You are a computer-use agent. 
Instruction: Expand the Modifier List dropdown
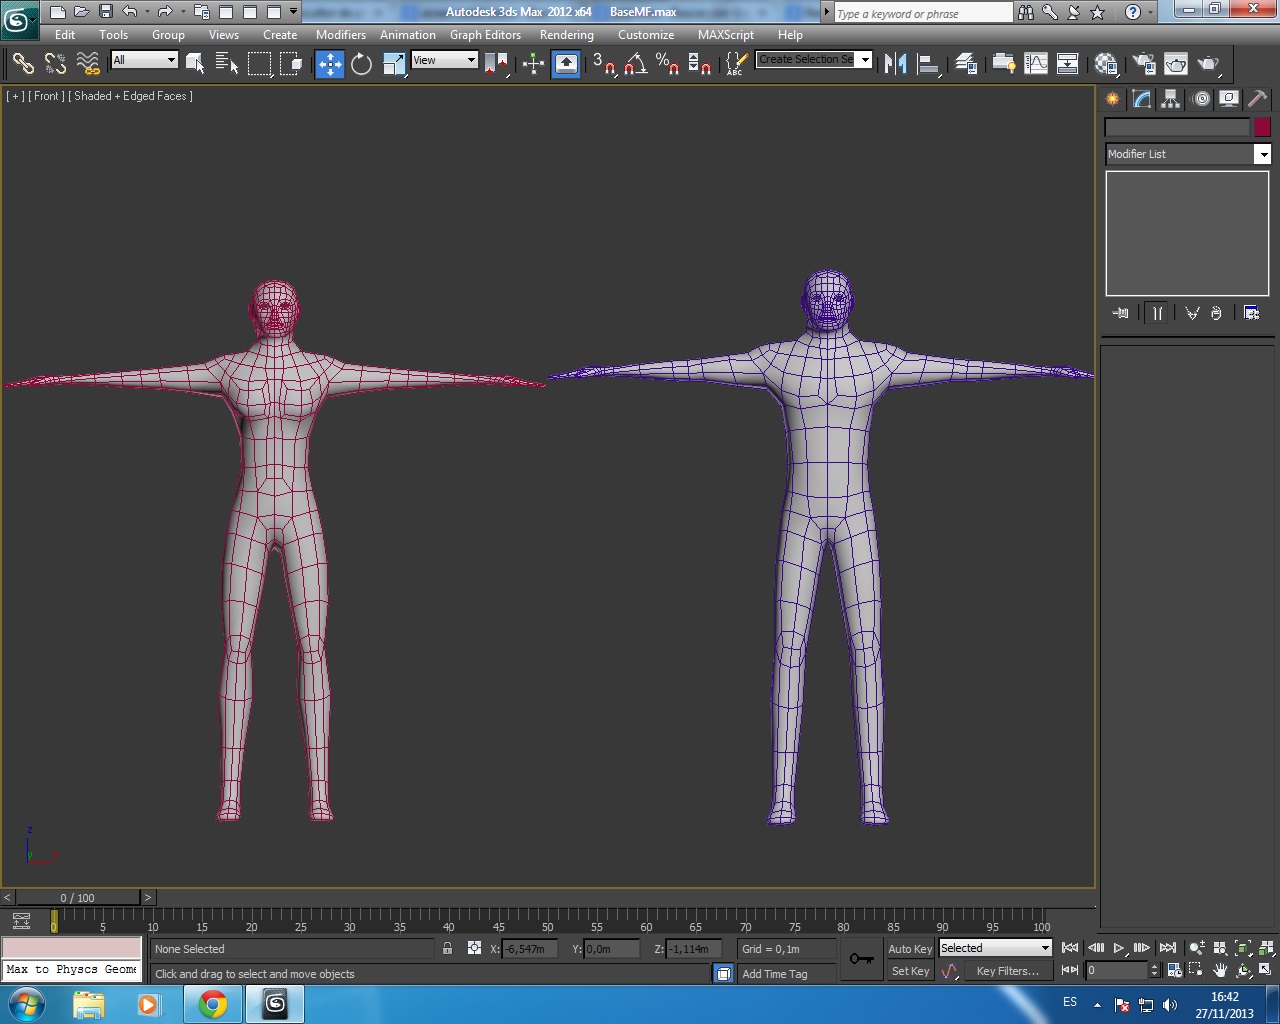click(1263, 154)
